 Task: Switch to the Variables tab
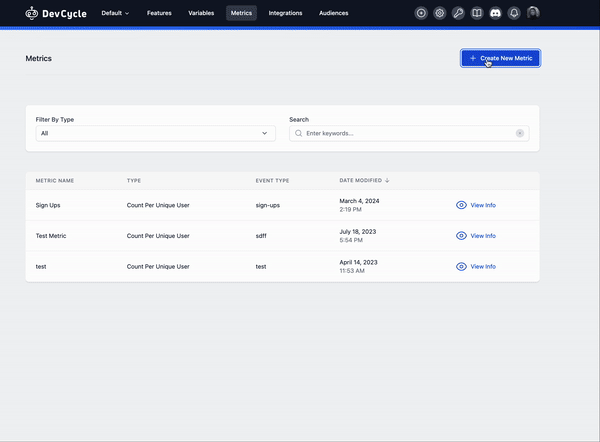(203, 13)
